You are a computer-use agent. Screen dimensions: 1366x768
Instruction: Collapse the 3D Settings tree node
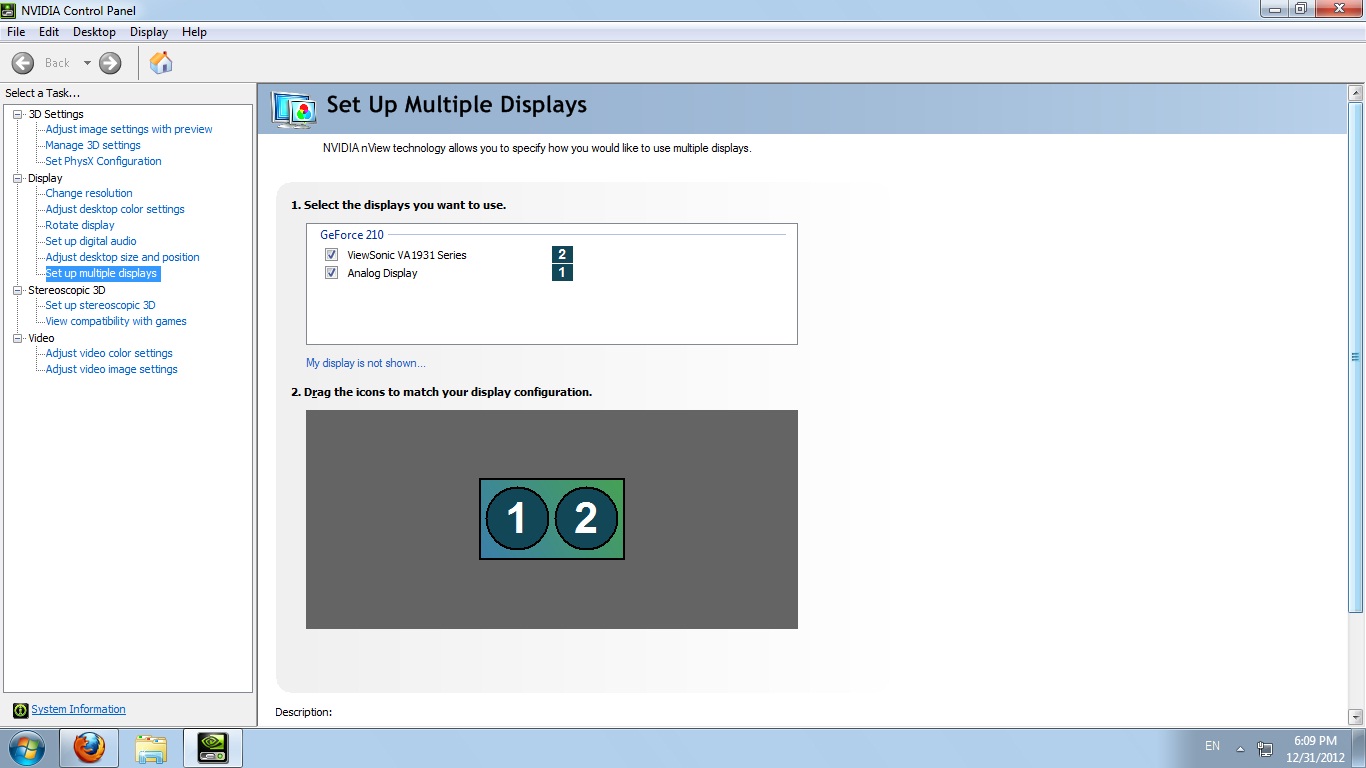click(x=17, y=114)
